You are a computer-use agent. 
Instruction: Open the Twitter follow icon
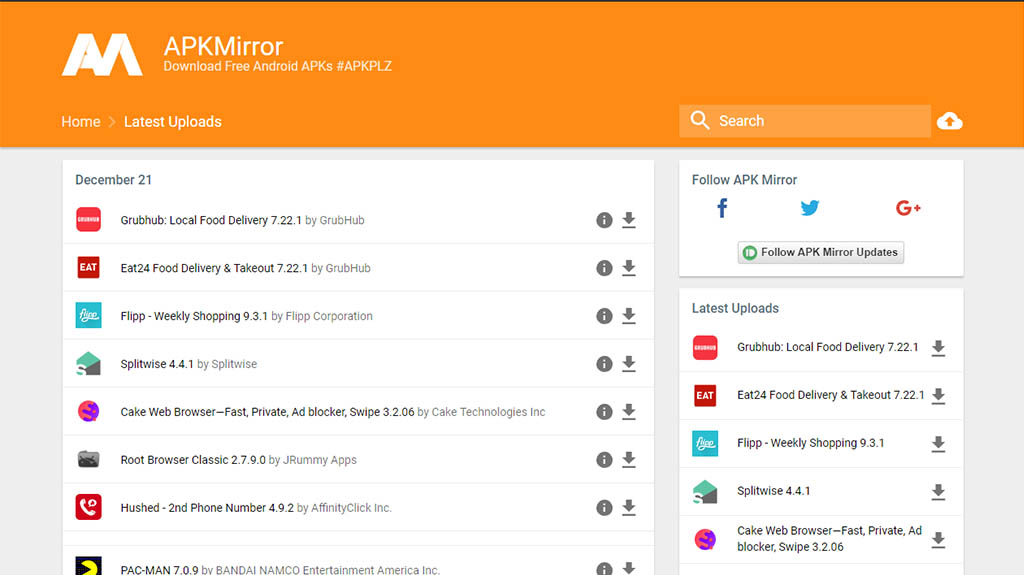click(x=809, y=208)
